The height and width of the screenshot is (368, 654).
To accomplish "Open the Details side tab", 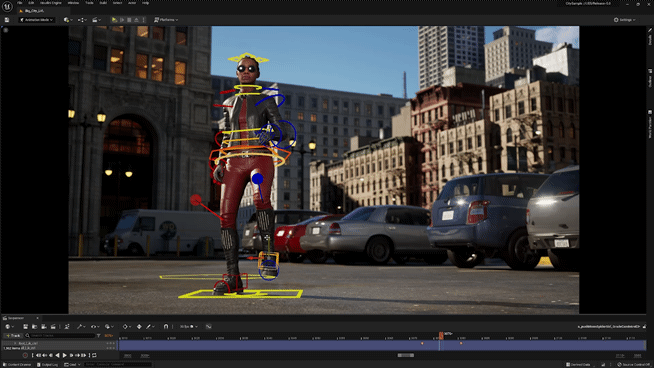I will pos(650,38).
